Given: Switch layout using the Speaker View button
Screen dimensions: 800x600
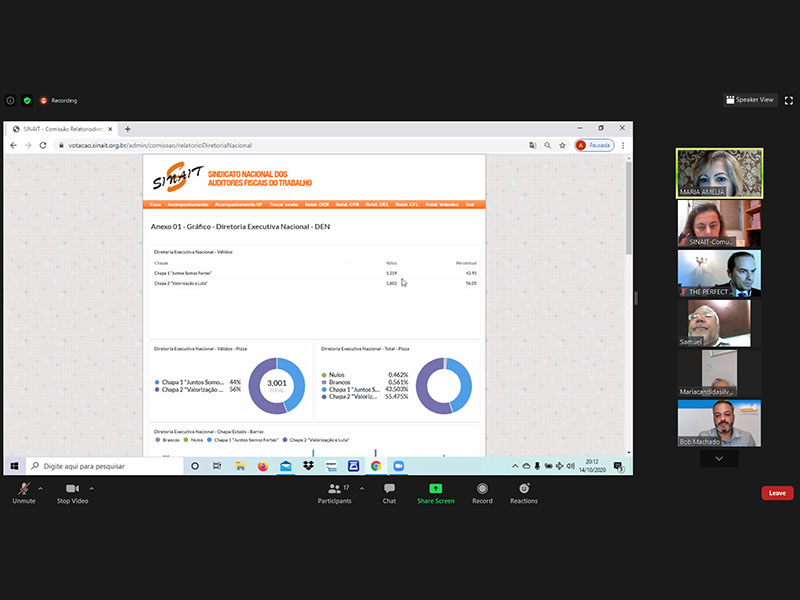Looking at the screenshot, I should click(x=750, y=100).
